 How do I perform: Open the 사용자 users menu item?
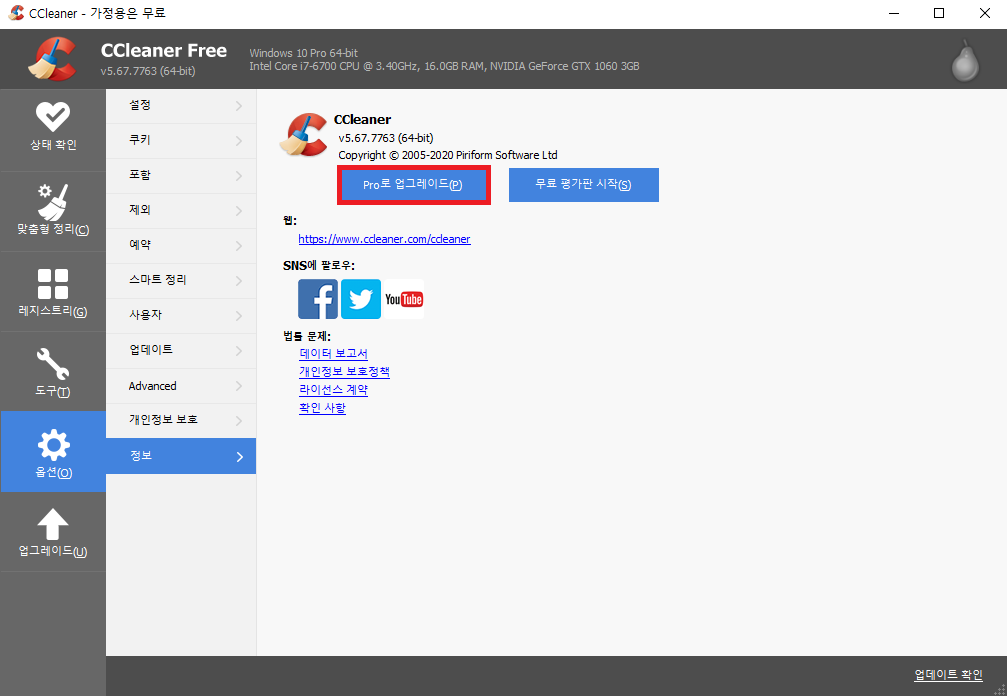tap(181, 316)
